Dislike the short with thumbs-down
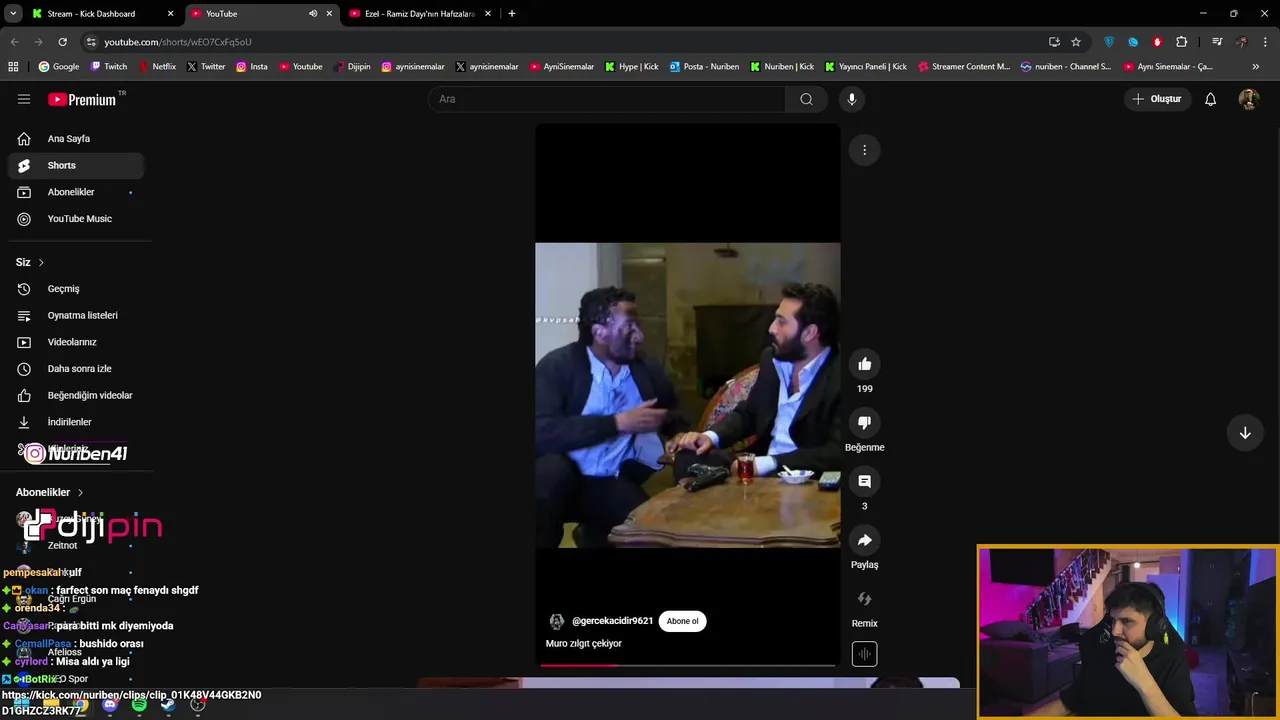 [865, 423]
